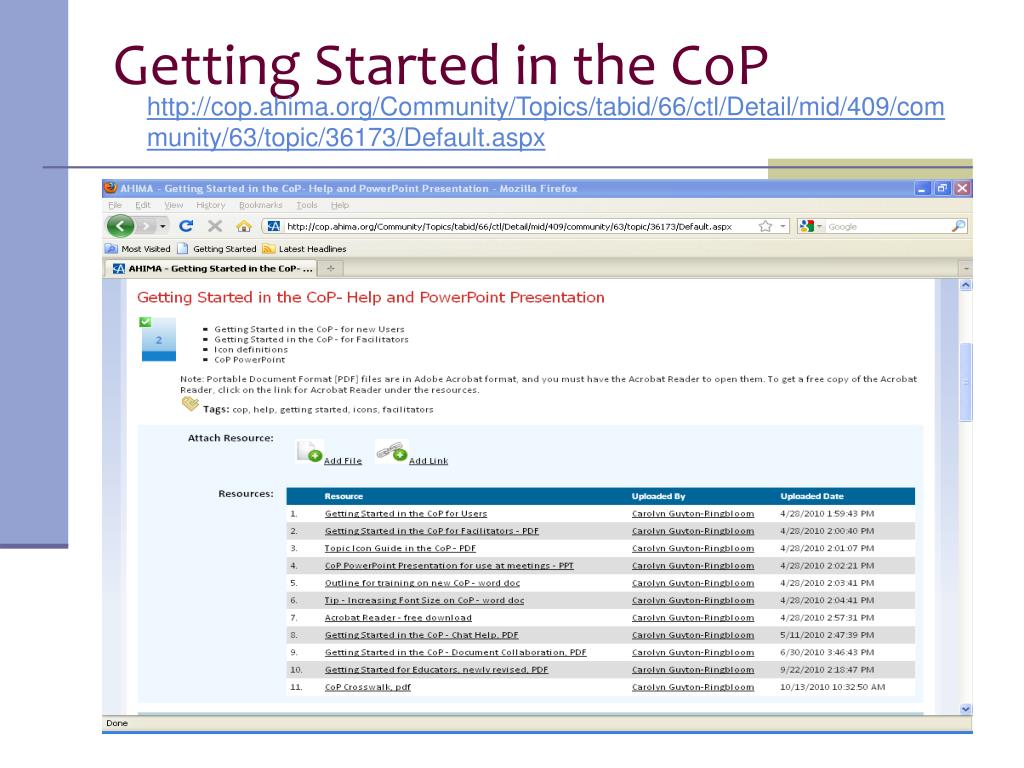This screenshot has width=1024, height=768.
Task: Click Carolyn Guyton-Ringbloom in resource row 1
Action: click(693, 514)
